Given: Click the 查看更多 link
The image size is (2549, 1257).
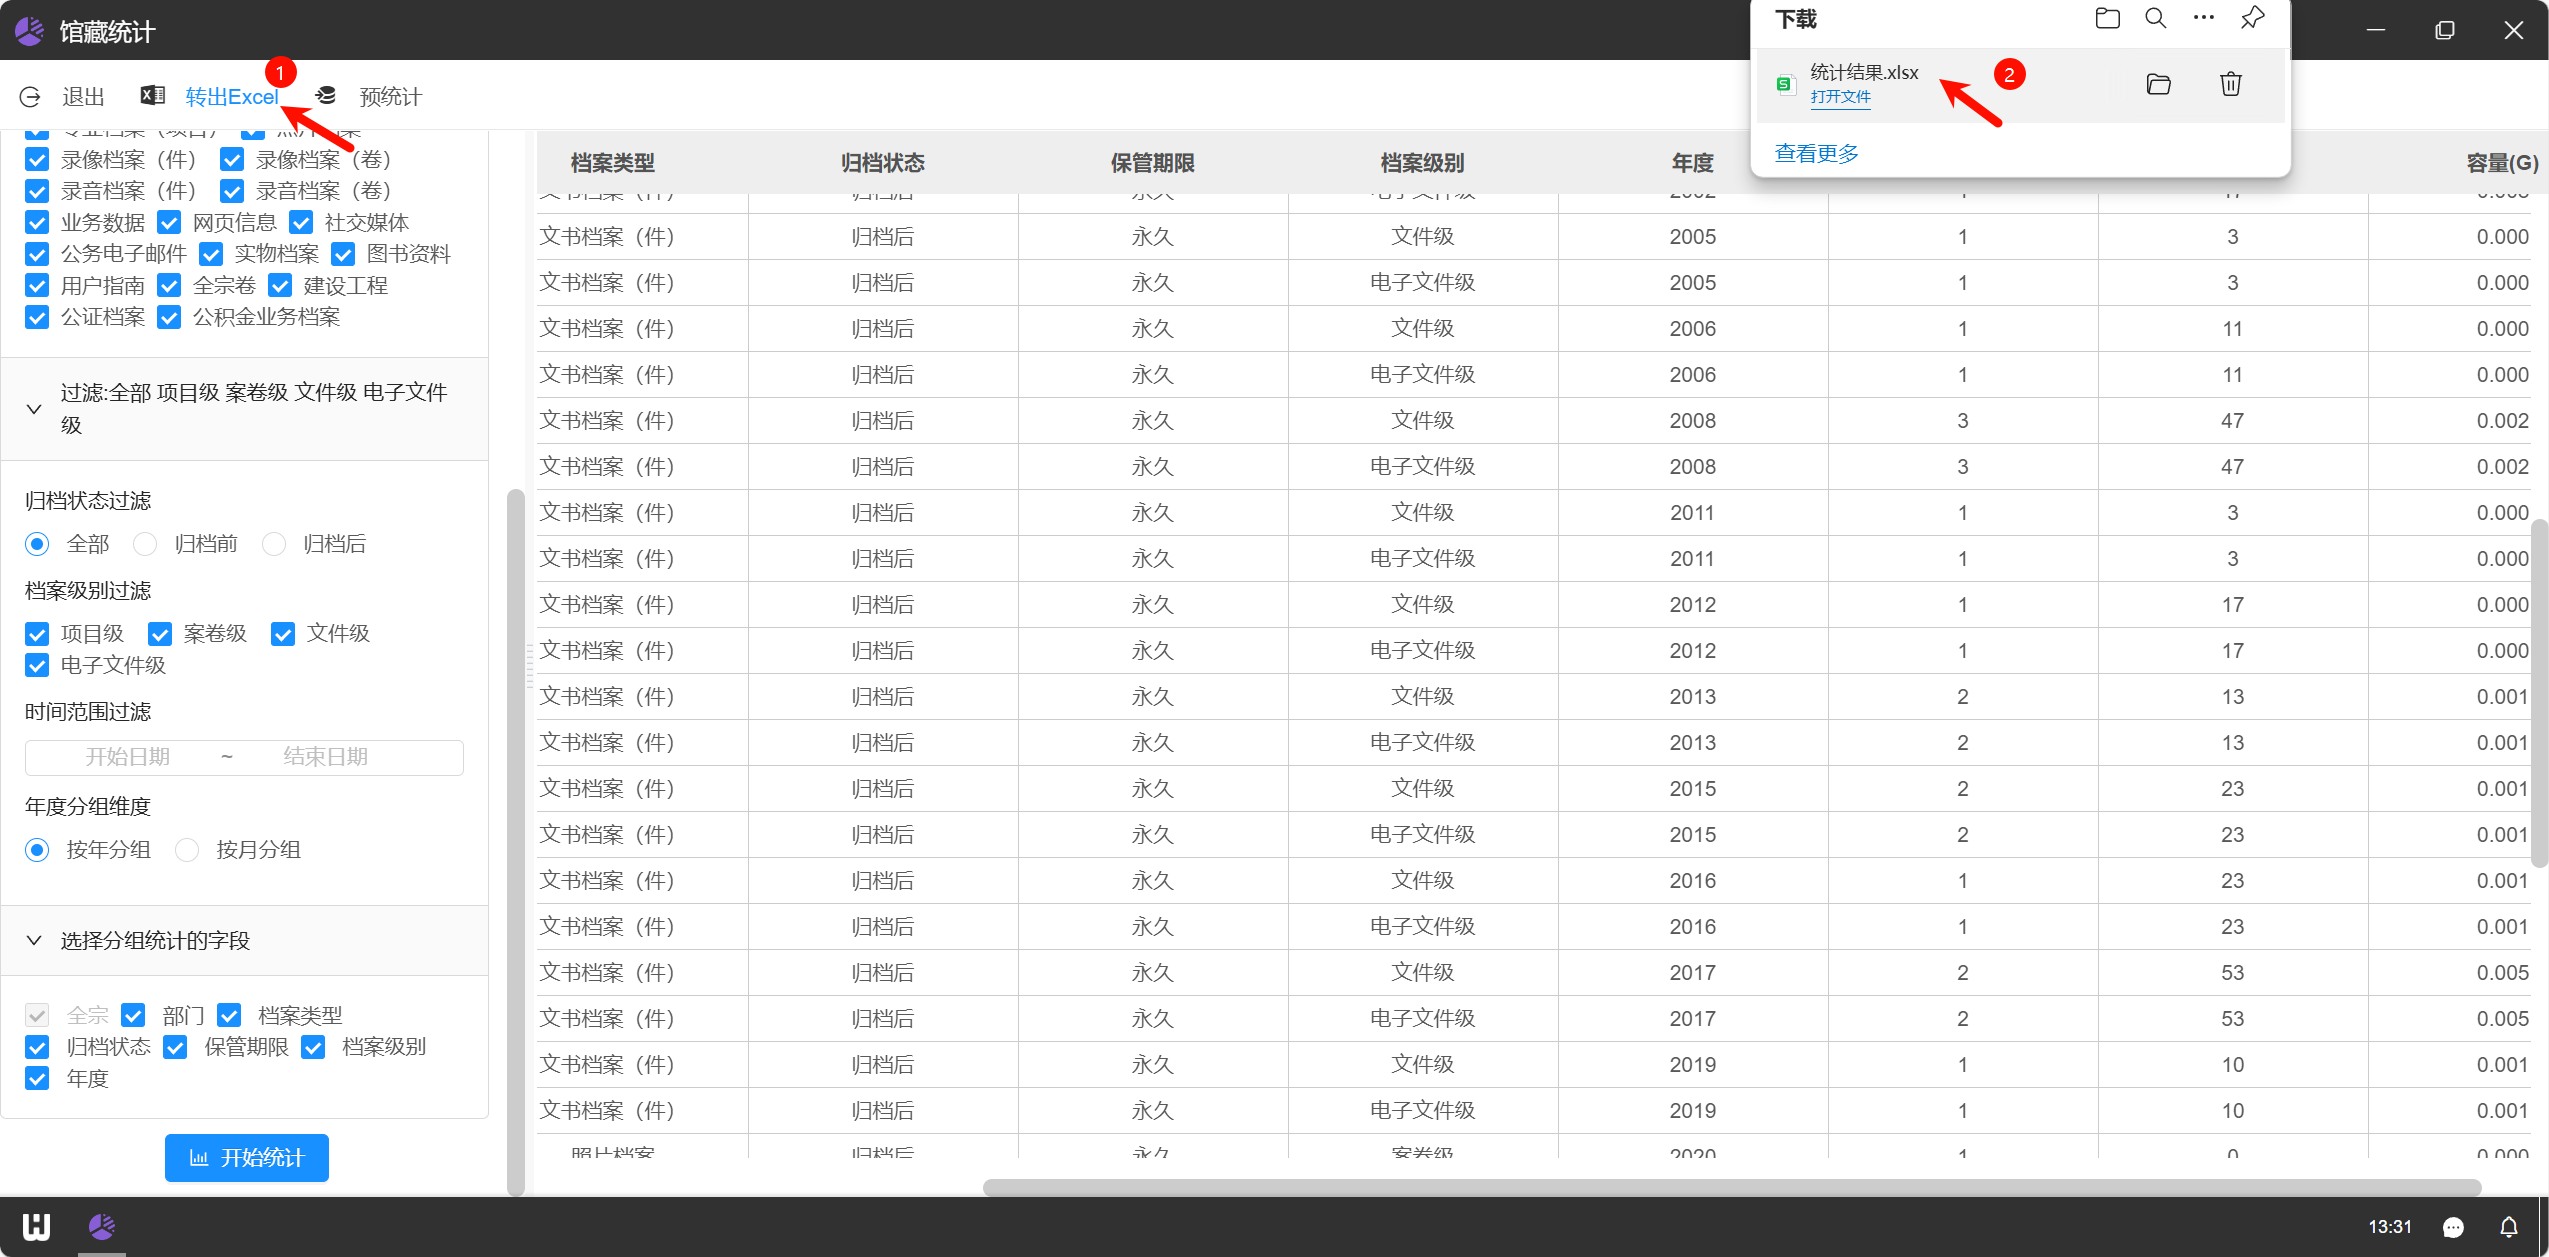Looking at the screenshot, I should pos(1816,154).
